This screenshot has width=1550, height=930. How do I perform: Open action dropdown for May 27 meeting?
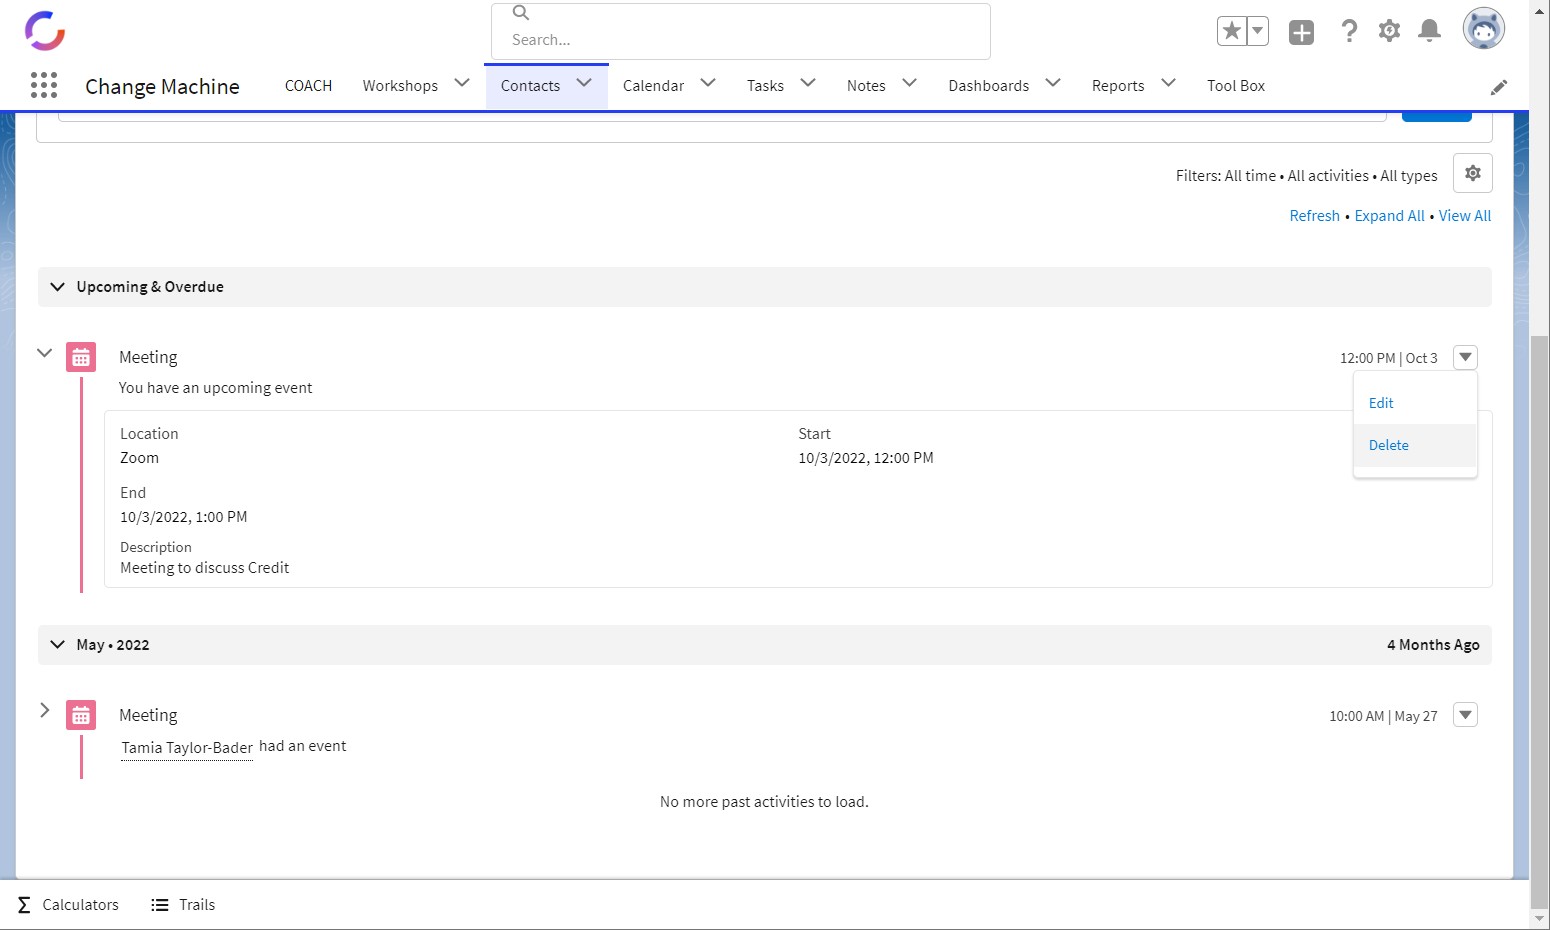tap(1465, 715)
